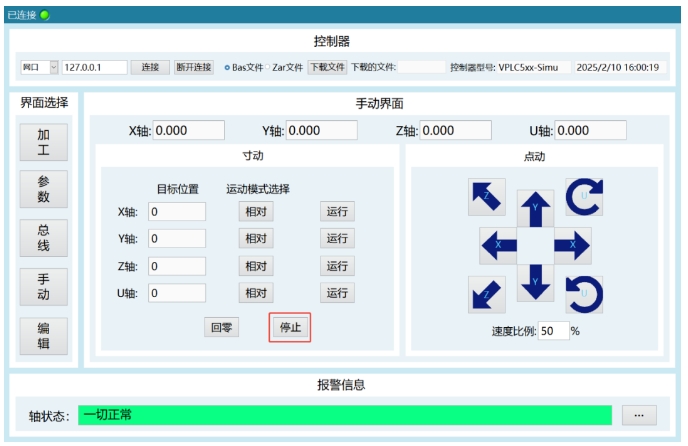Switch to the 总线 interface
This screenshot has height=446, width=688.
coord(43,238)
